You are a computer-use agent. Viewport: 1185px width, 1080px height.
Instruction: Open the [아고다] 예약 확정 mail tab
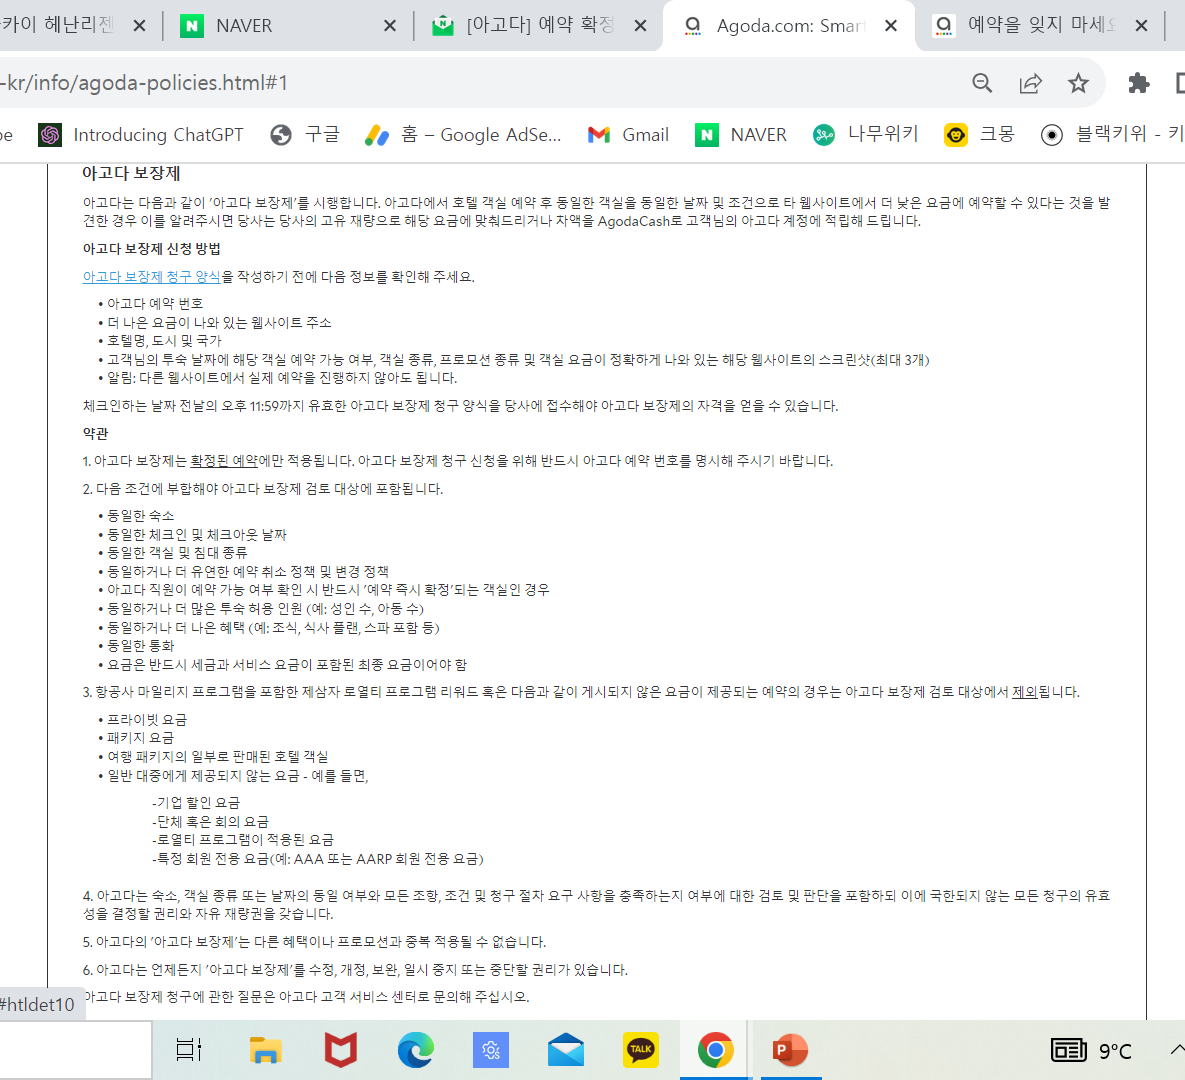[538, 26]
